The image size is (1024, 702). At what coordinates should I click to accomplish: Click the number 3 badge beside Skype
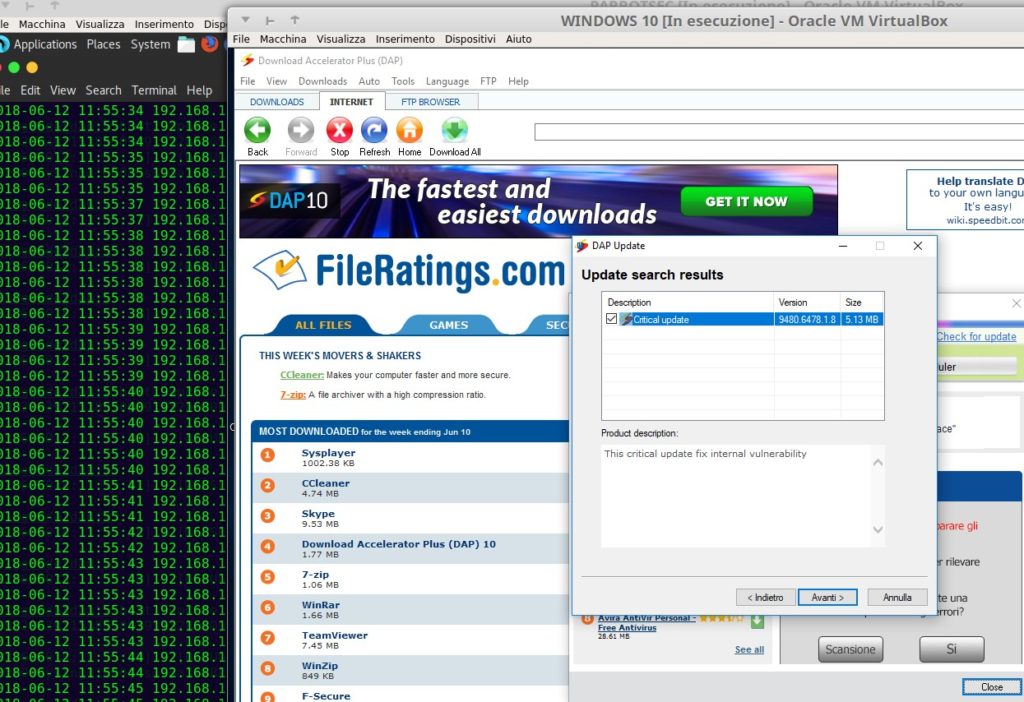[268, 516]
